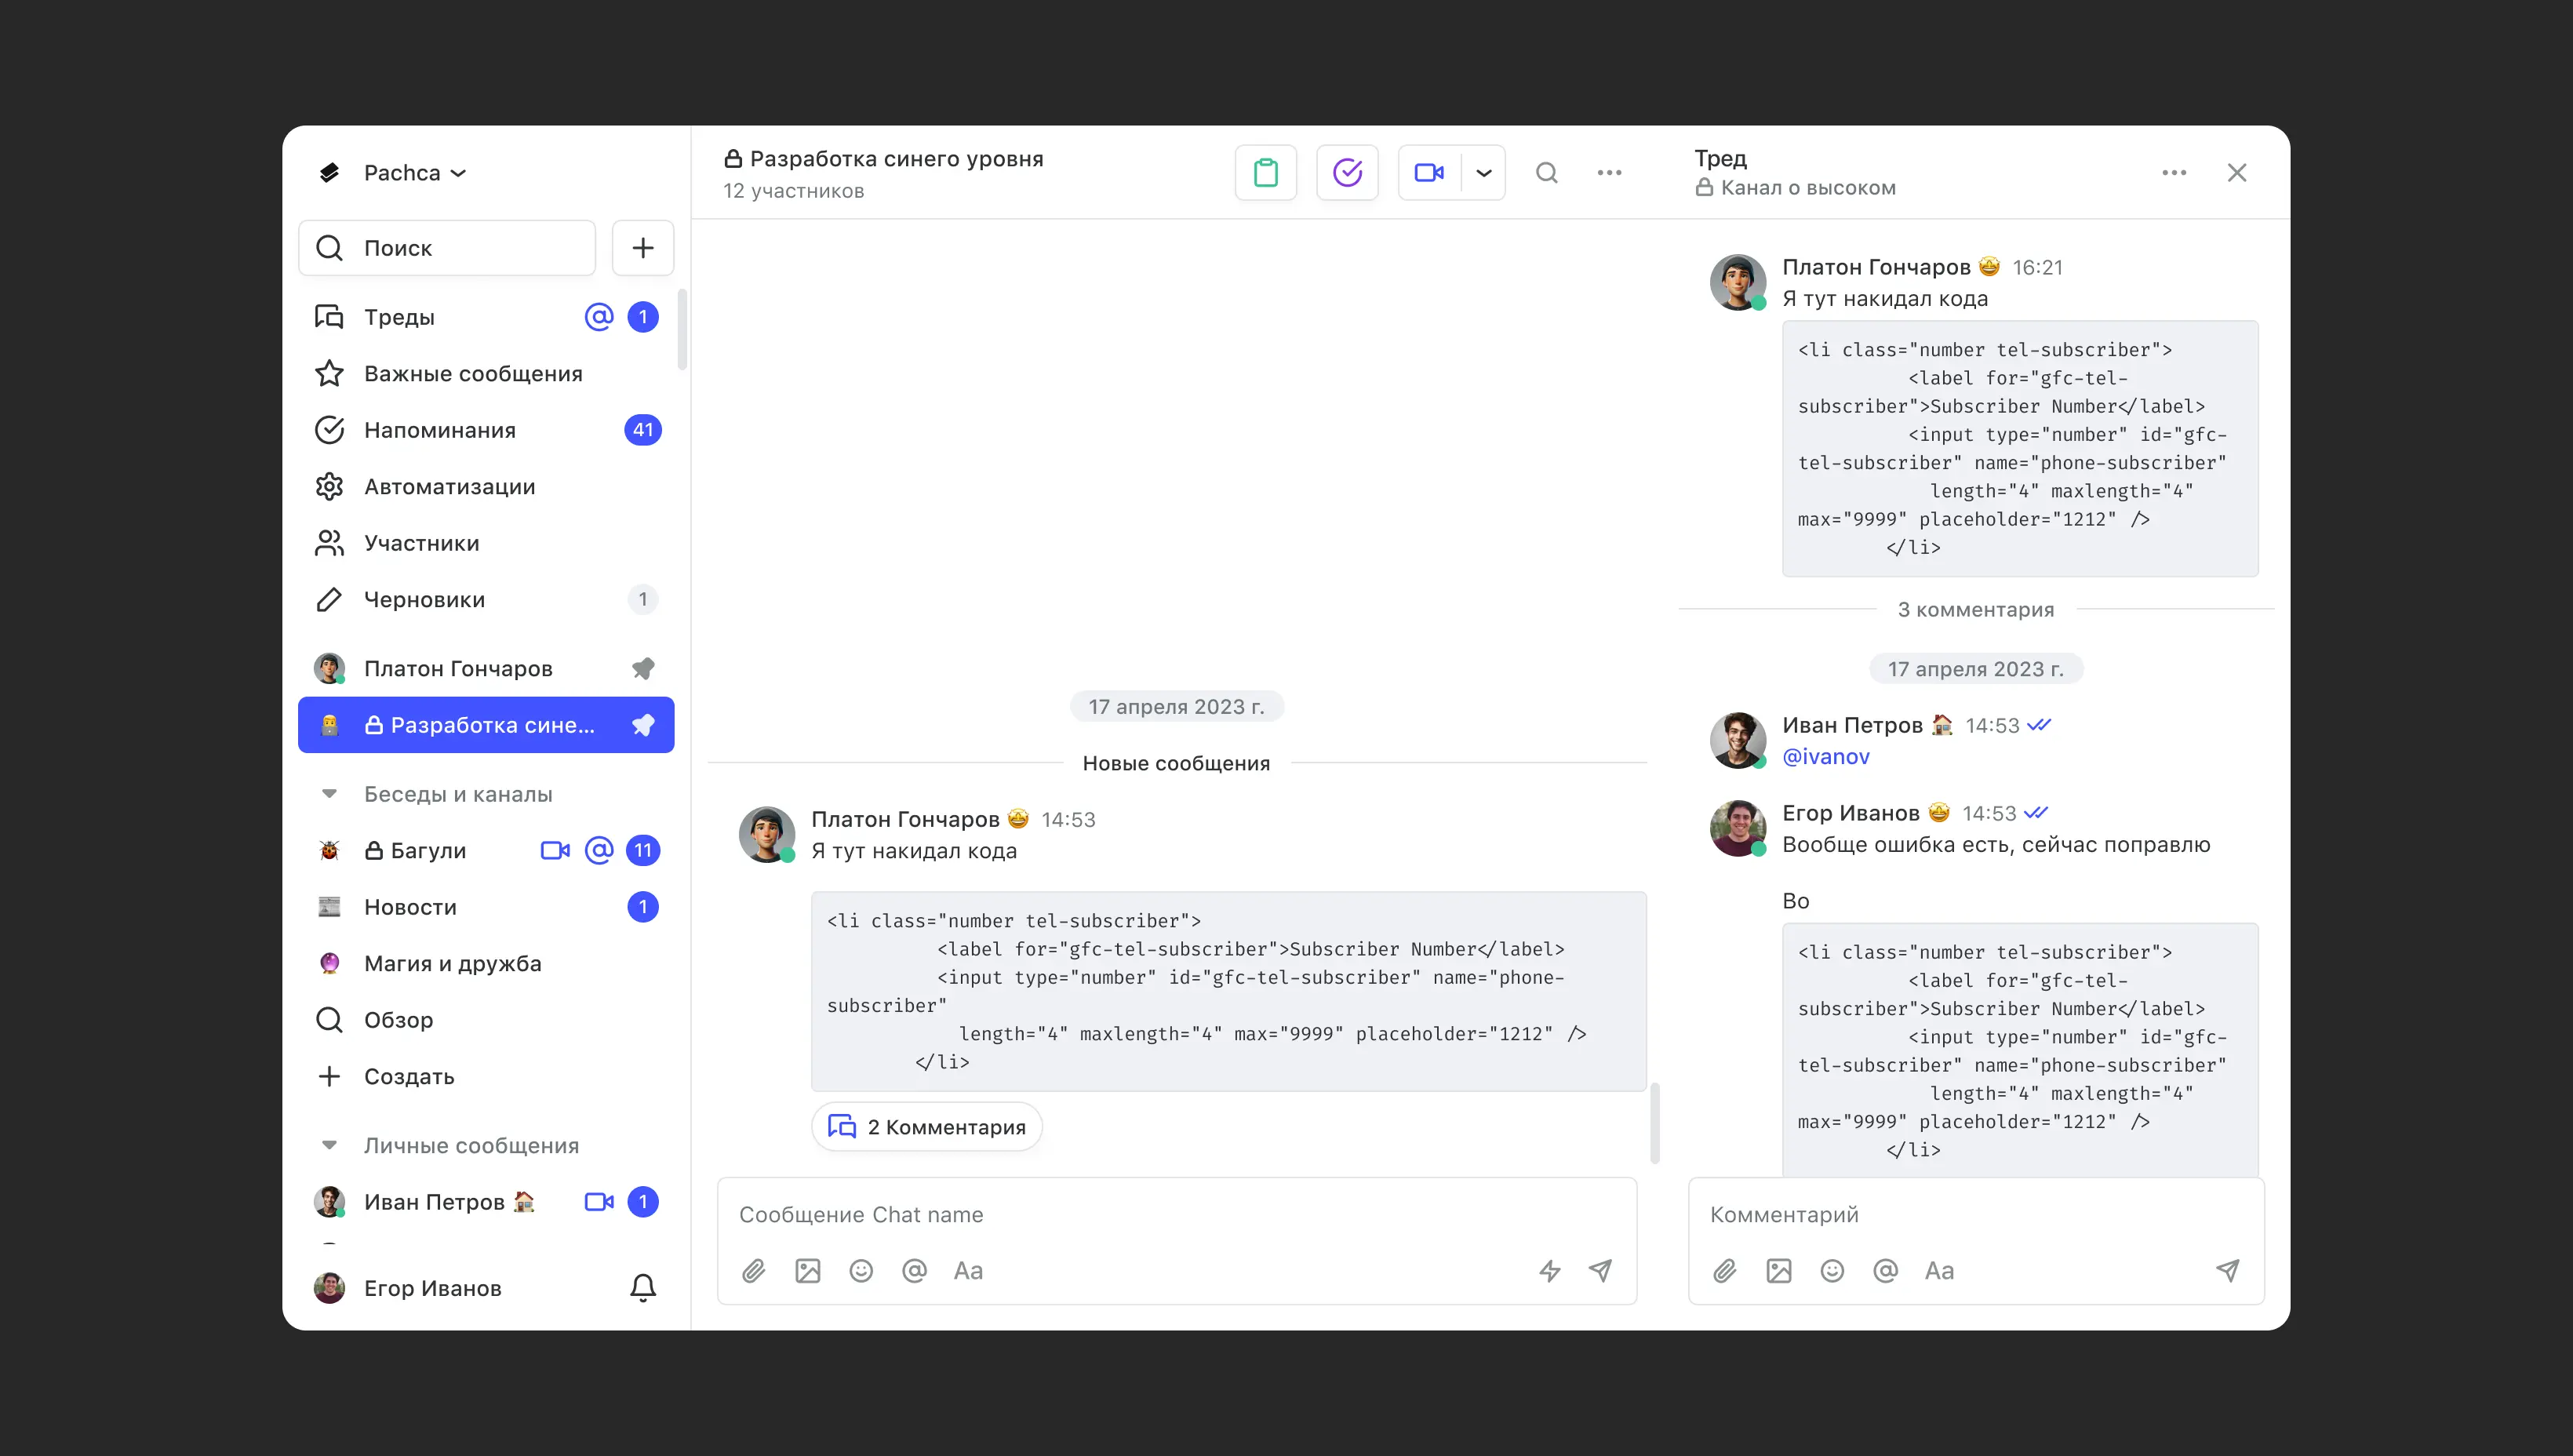The height and width of the screenshot is (1456, 2573).
Task: Click the lightning quick-actions icon in message box
Action: coord(1549,1270)
